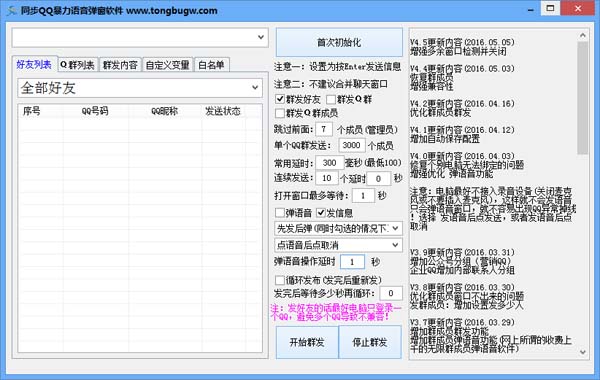Click the 停止群发 button
This screenshot has height=380, width=600.
click(370, 342)
